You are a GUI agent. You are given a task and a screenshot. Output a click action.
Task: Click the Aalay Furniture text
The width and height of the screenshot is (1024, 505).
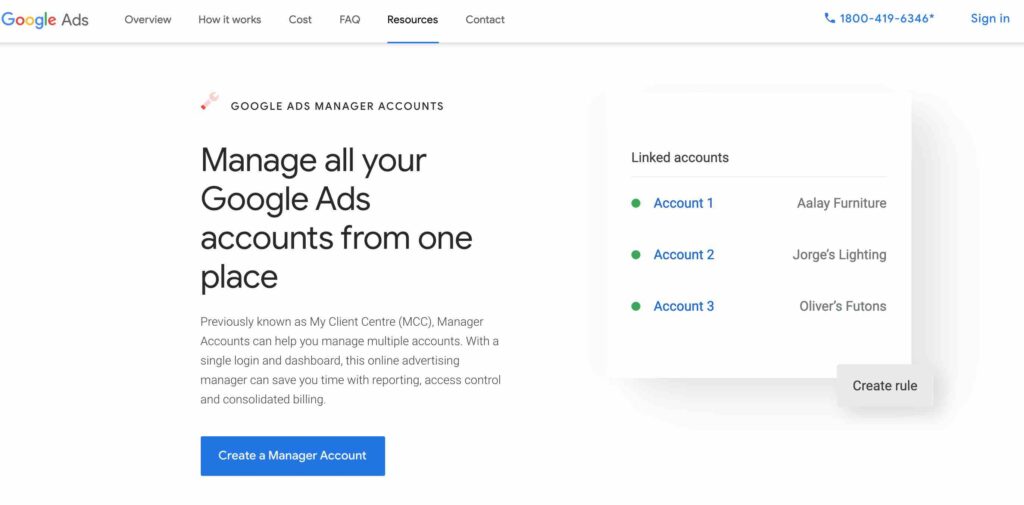[841, 203]
